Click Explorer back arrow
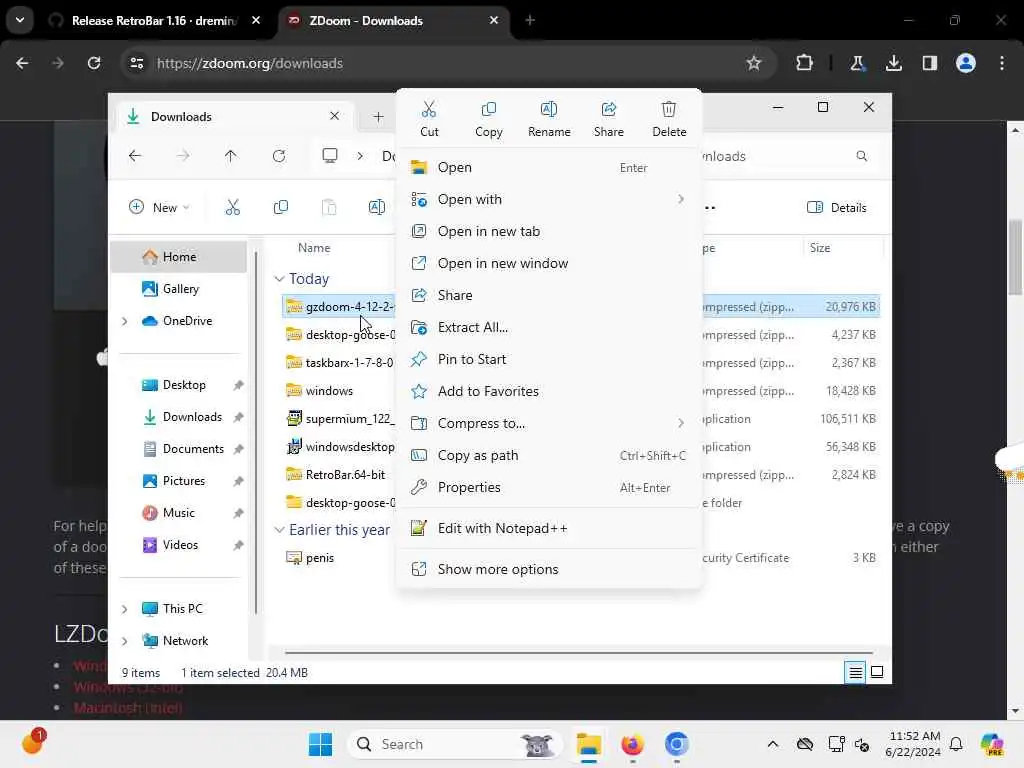This screenshot has height=768, width=1024. click(135, 156)
